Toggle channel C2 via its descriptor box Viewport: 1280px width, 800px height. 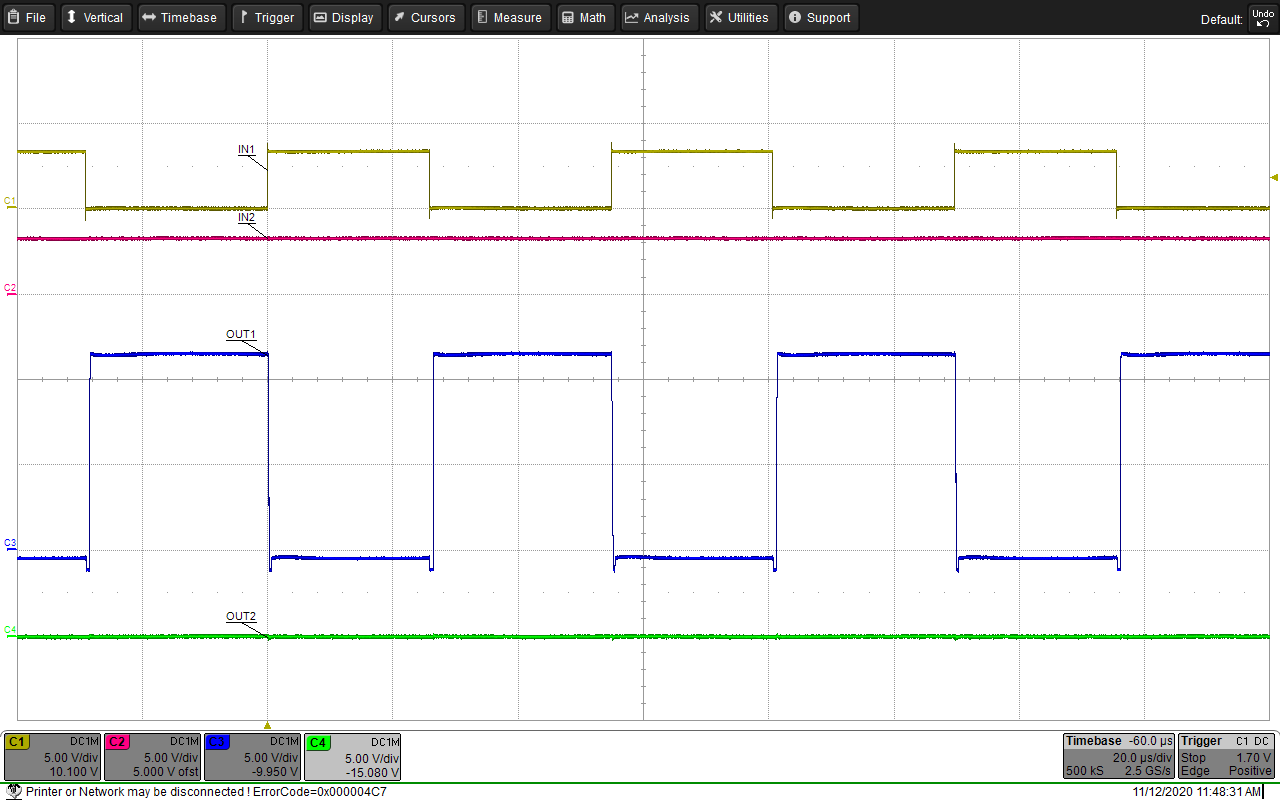152,756
